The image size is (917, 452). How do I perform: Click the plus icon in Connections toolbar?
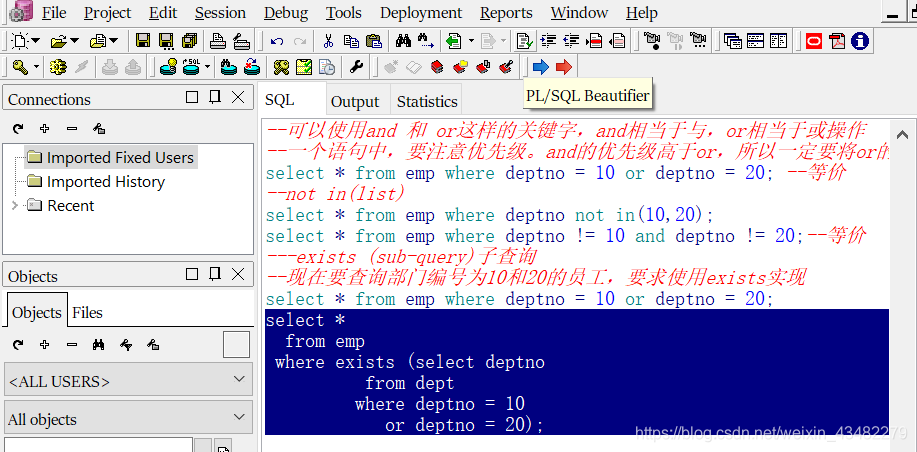[x=44, y=129]
